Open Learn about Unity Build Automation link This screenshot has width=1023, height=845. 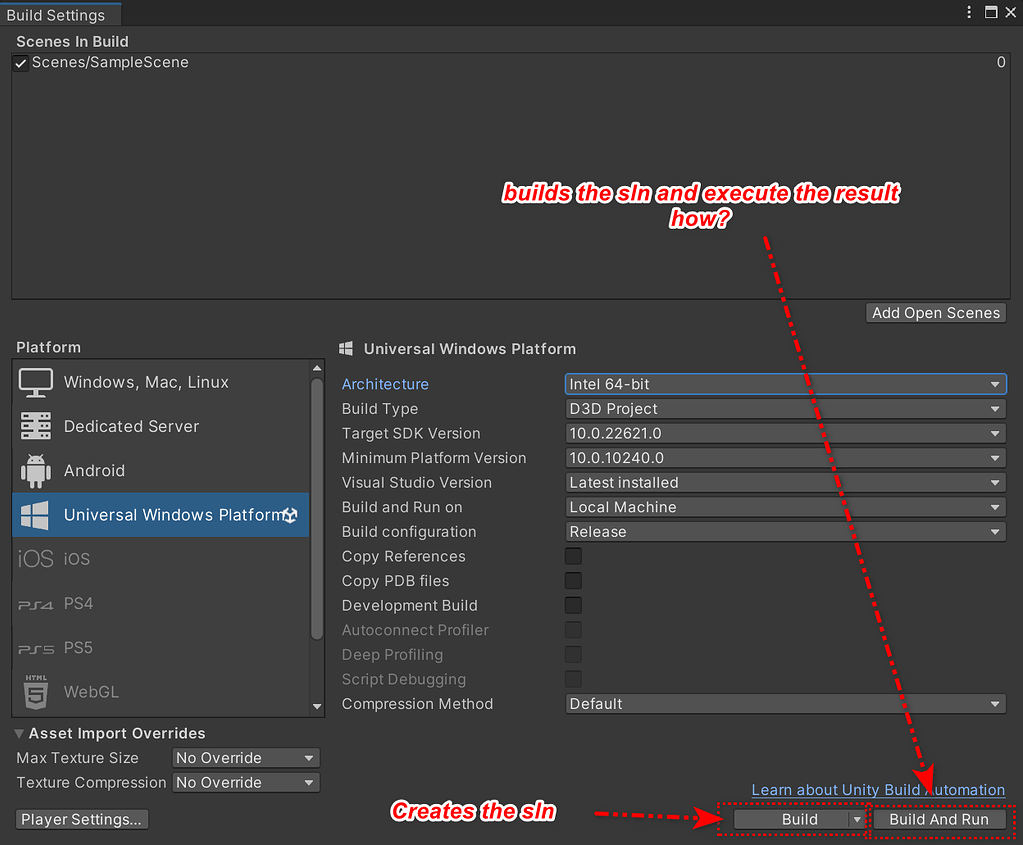(x=877, y=789)
